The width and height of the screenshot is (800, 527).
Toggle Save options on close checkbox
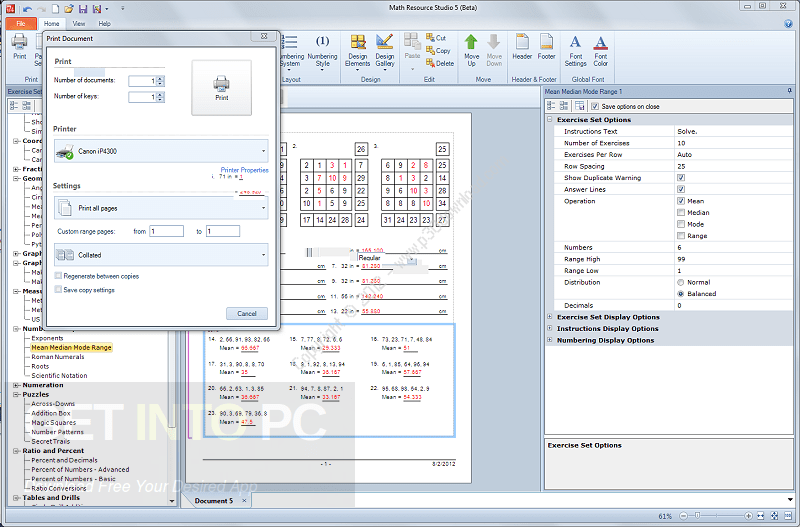[x=595, y=107]
